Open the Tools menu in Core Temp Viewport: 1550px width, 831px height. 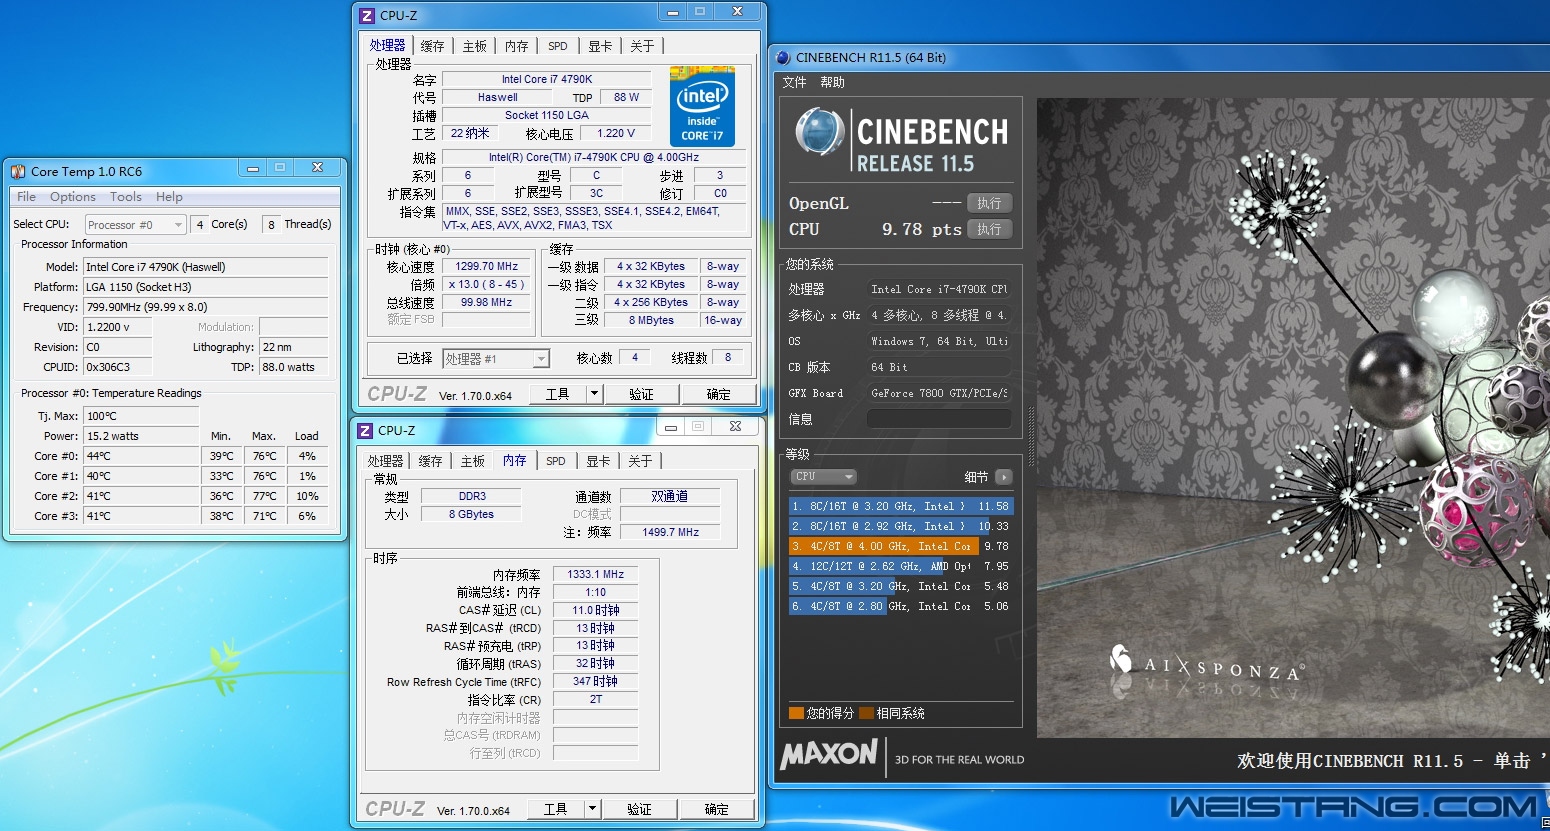pyautogui.click(x=126, y=197)
